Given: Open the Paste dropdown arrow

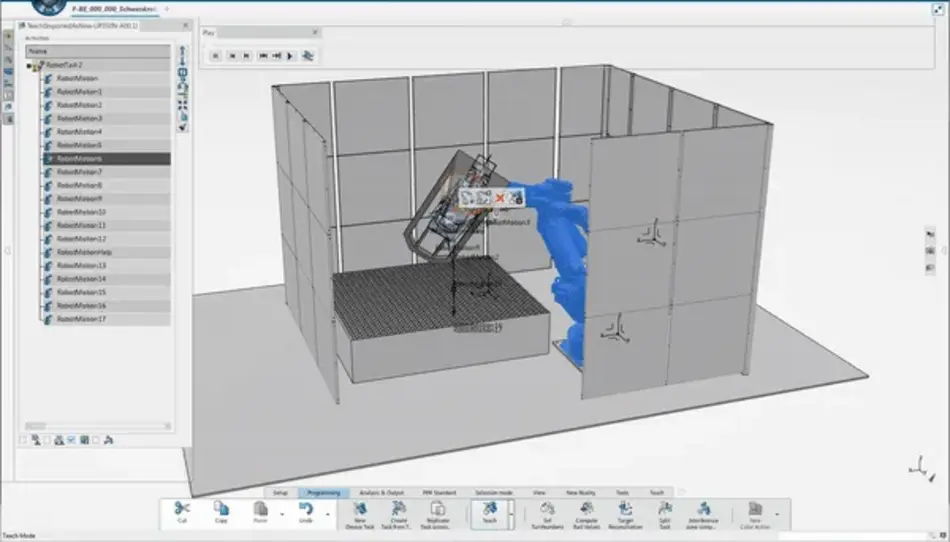Looking at the screenshot, I should click(281, 516).
